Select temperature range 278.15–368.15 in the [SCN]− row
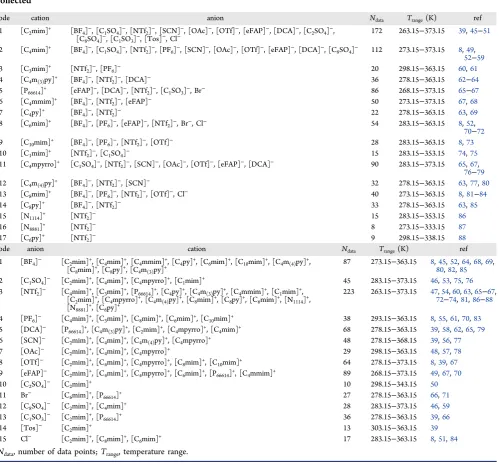Screen dimensions: 499x465 (394, 341)
